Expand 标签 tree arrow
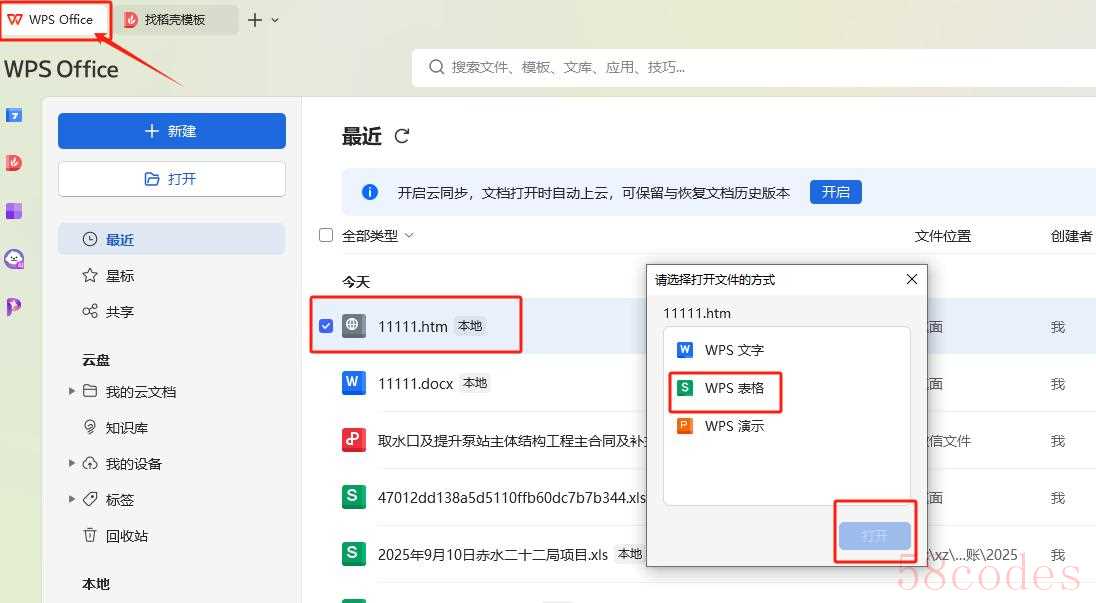Viewport: 1096px width, 603px height. (x=71, y=499)
